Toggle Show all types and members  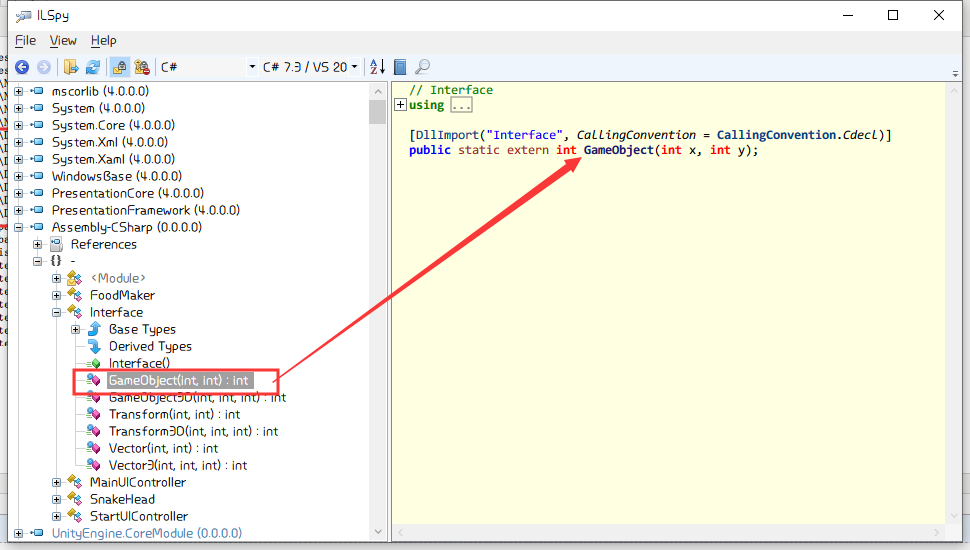pos(142,67)
